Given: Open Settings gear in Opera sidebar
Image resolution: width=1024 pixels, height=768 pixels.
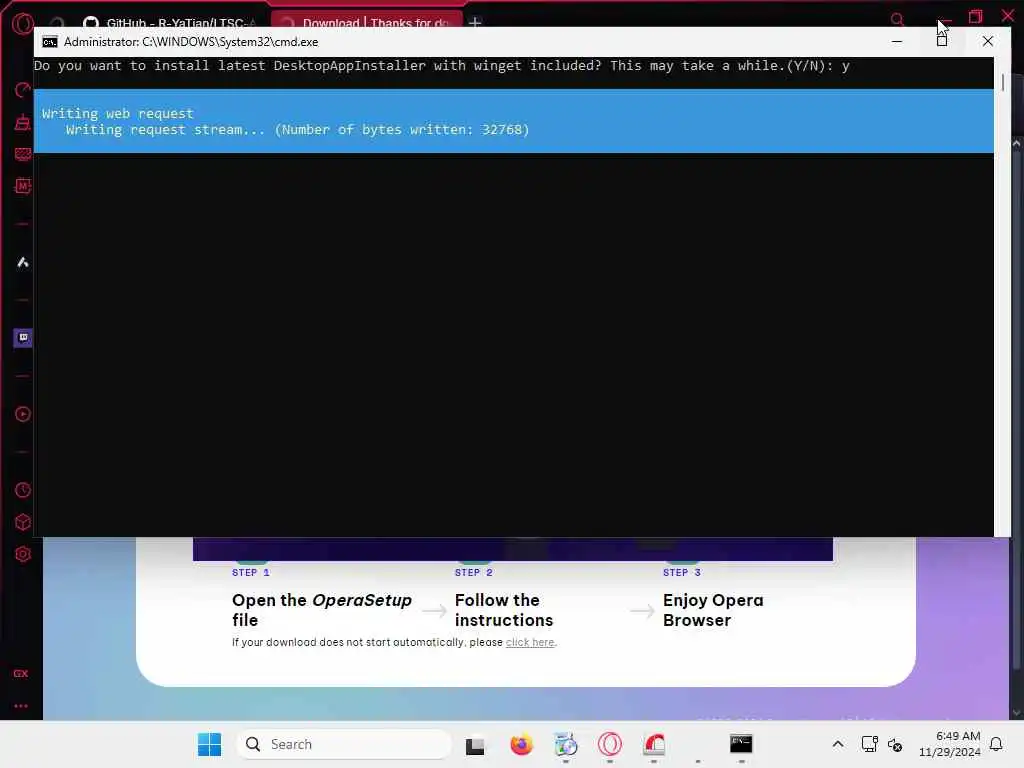Looking at the screenshot, I should pos(23,554).
